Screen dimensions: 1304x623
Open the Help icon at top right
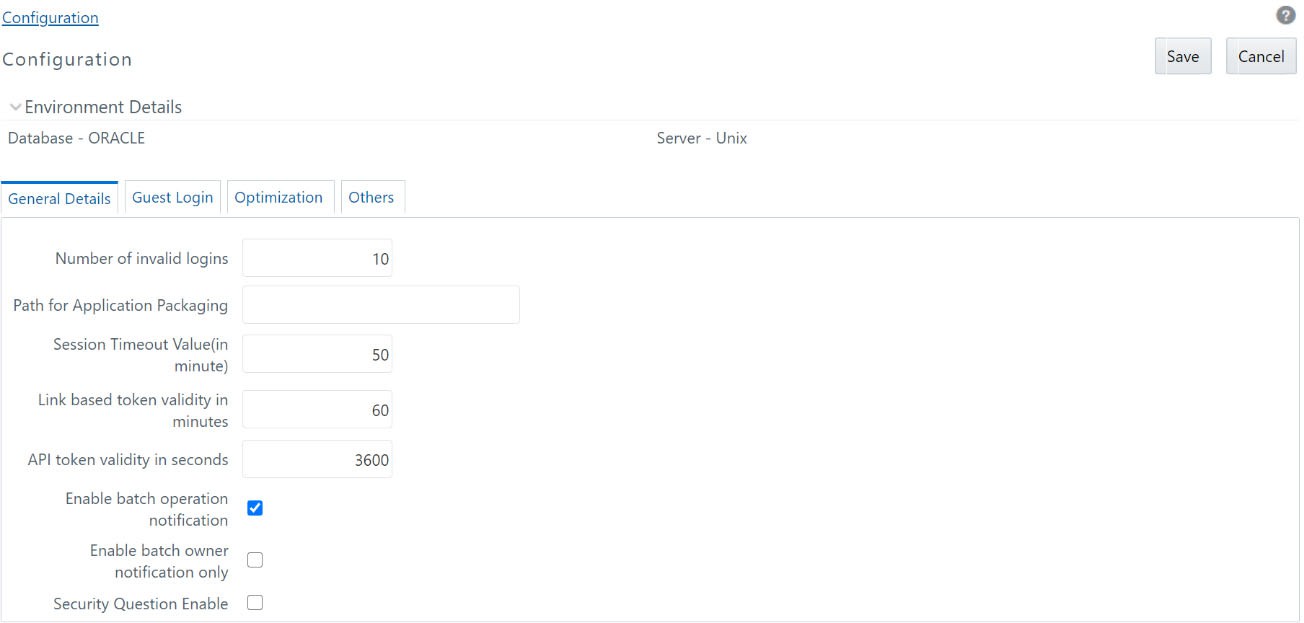coord(1286,15)
